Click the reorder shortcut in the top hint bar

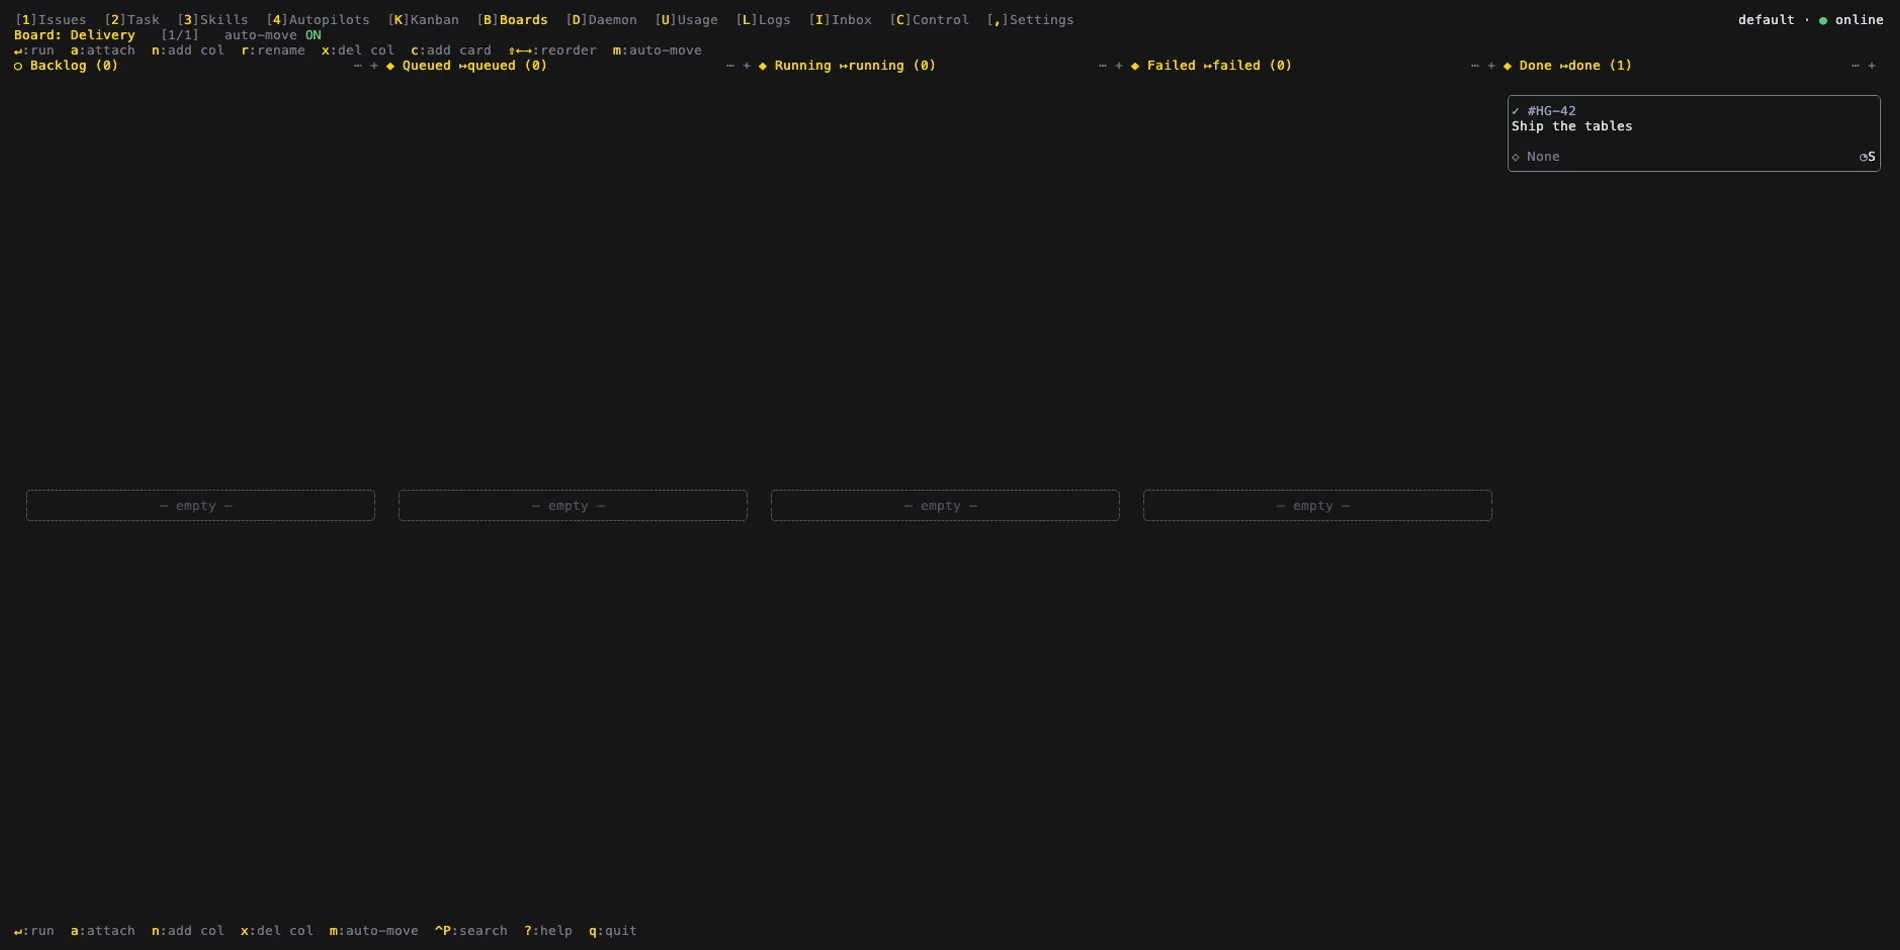(x=552, y=50)
